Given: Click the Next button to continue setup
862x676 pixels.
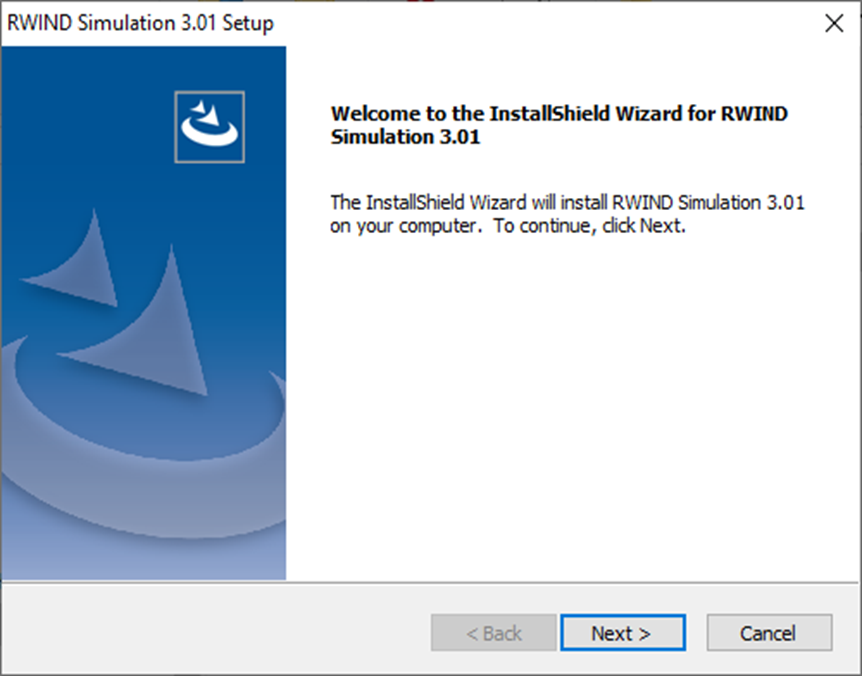Looking at the screenshot, I should pos(623,633).
